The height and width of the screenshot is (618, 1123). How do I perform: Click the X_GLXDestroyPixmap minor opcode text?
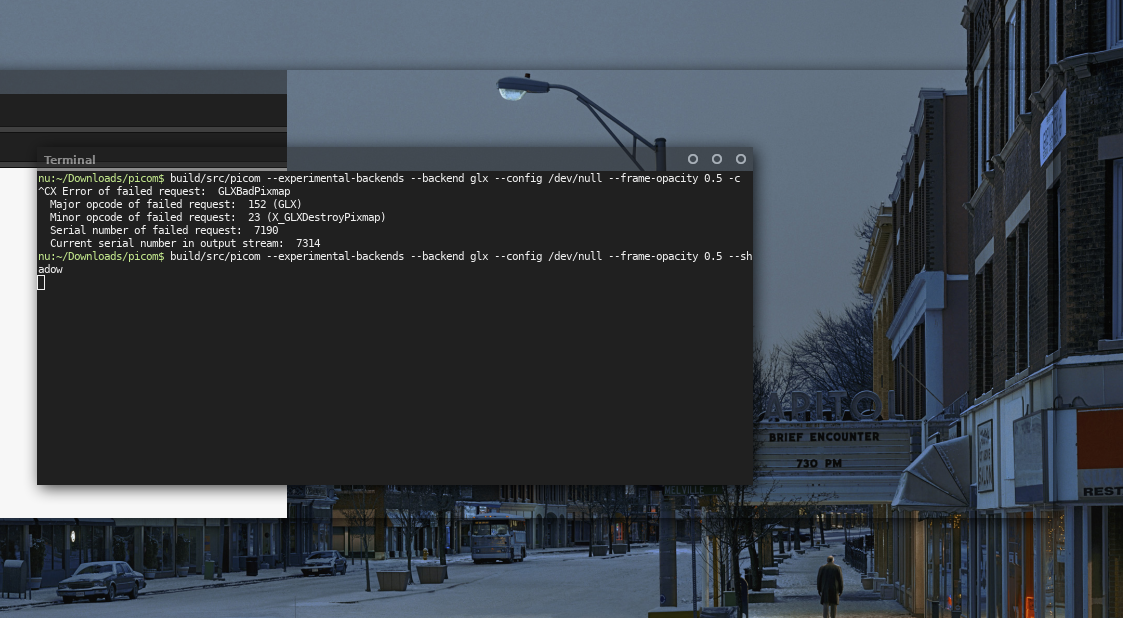(328, 217)
